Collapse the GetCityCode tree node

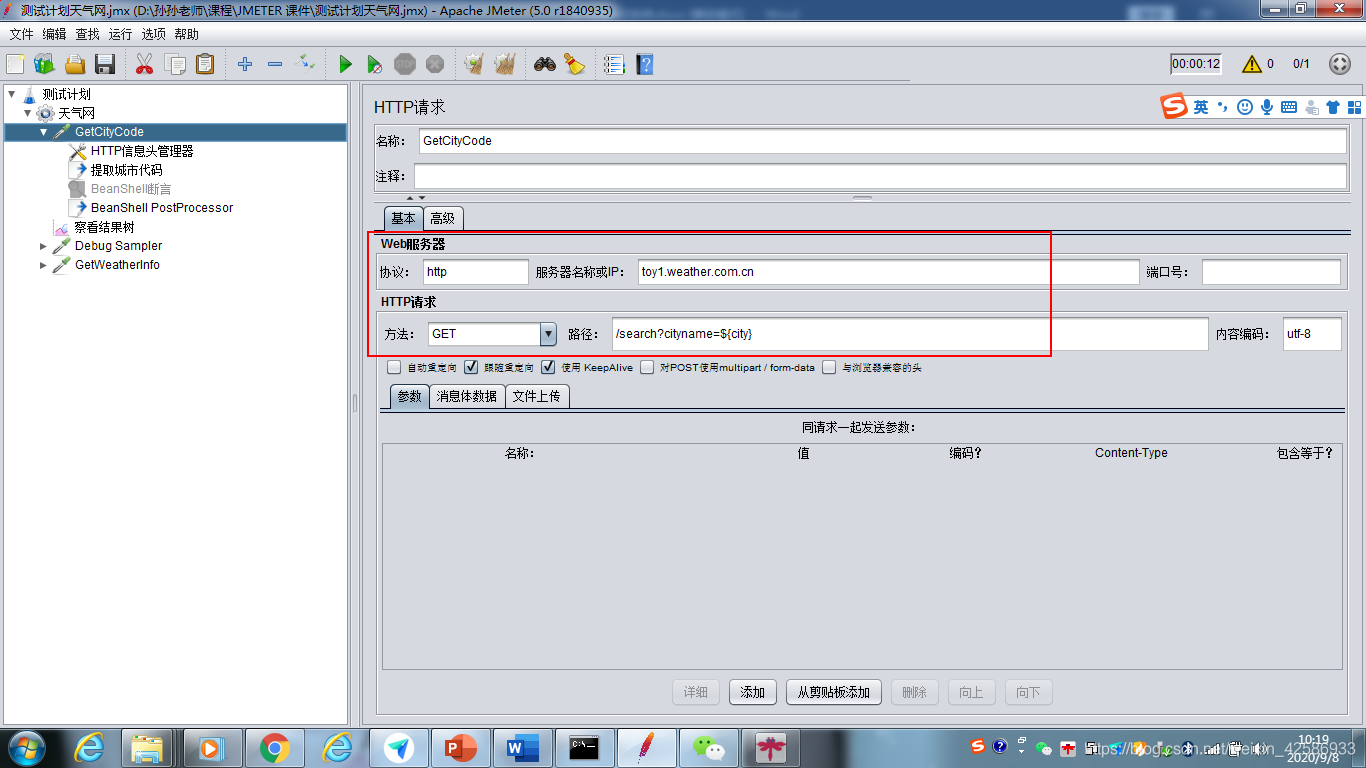pos(44,132)
